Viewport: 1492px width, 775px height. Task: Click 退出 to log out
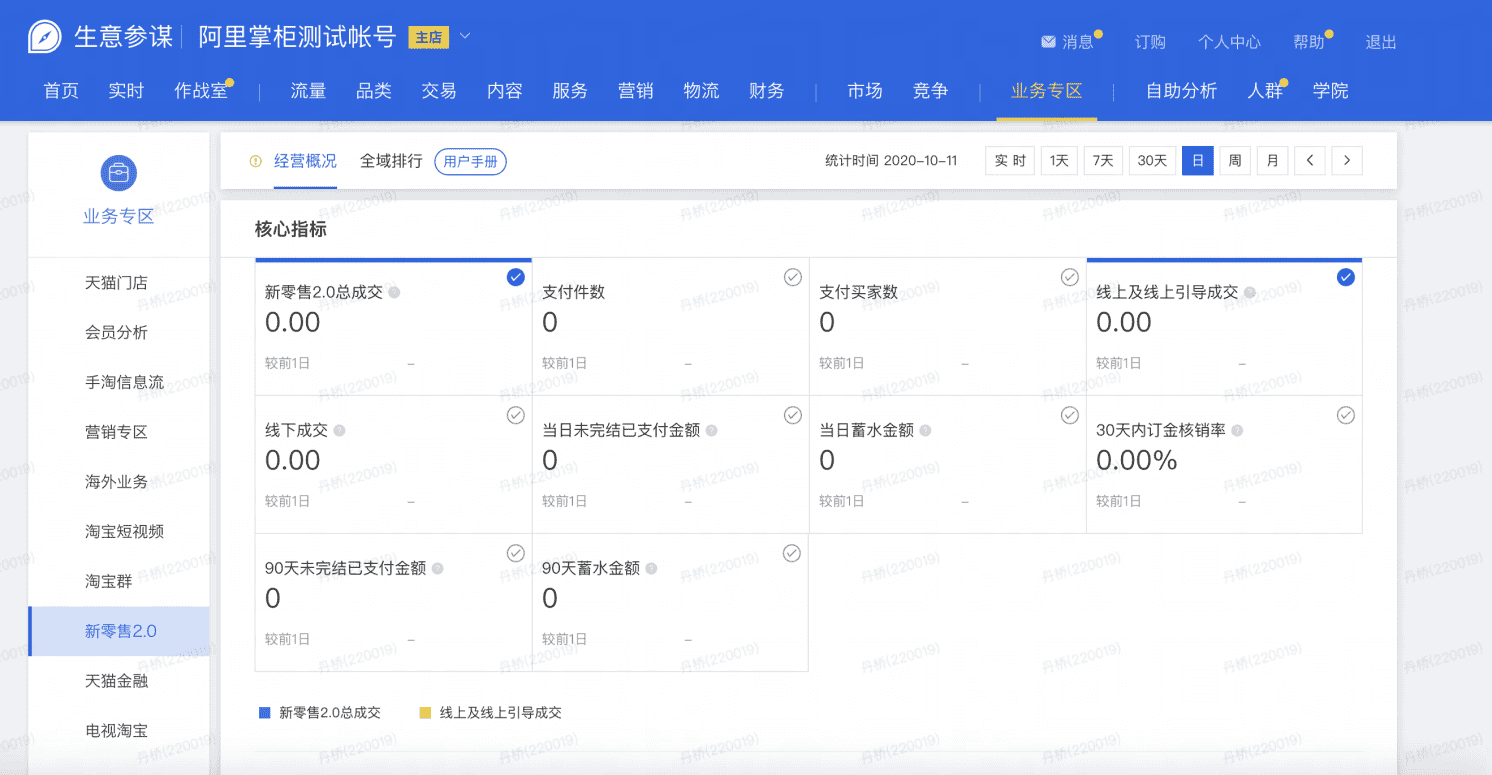coord(1381,42)
